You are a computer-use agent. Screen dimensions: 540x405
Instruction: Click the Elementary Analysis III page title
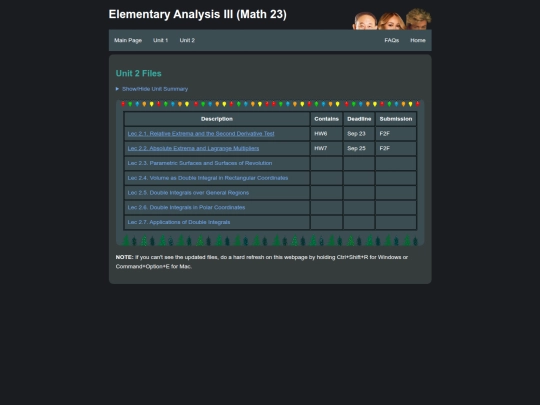pos(198,14)
